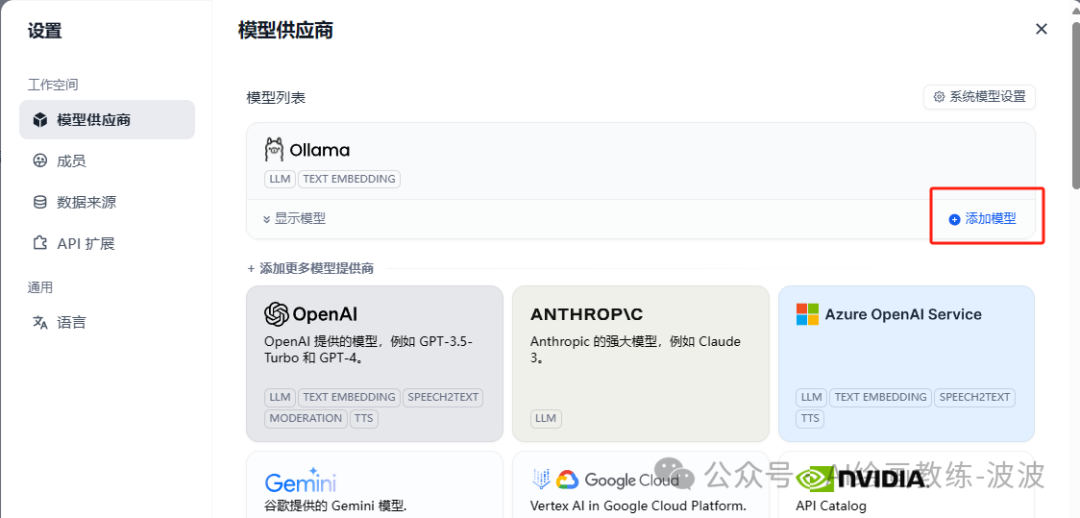Click the TTS tag on Azure card

[811, 418]
